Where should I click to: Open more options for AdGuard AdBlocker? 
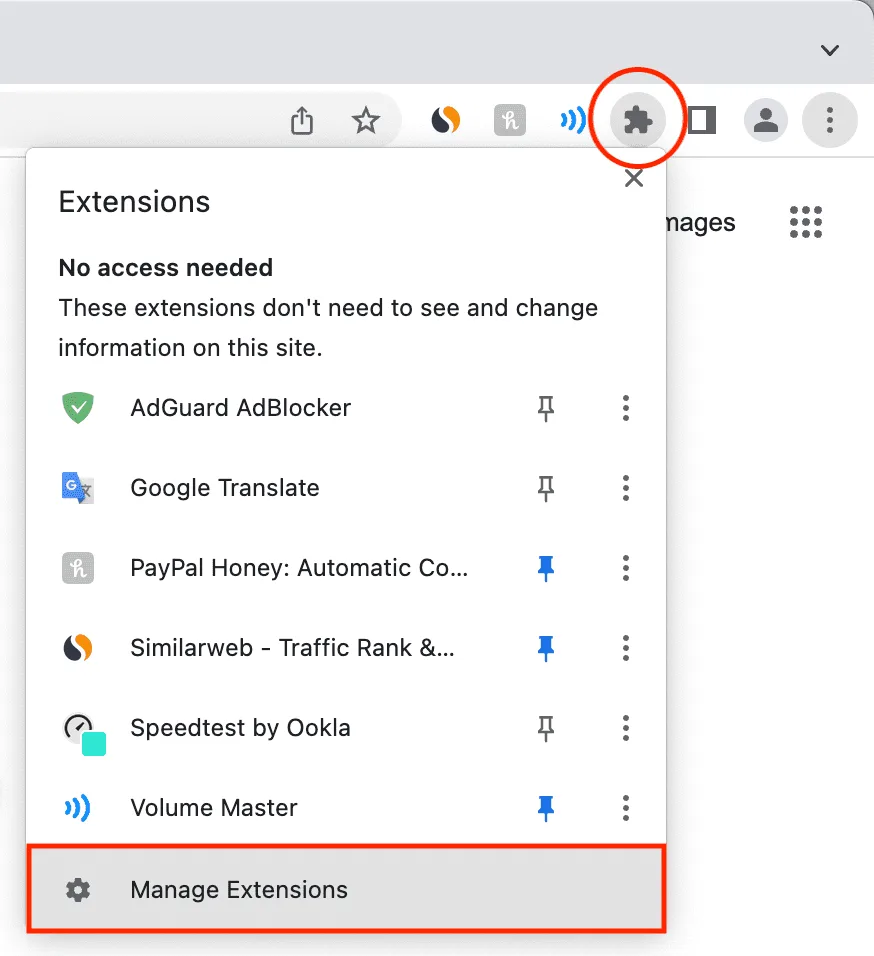pos(625,408)
